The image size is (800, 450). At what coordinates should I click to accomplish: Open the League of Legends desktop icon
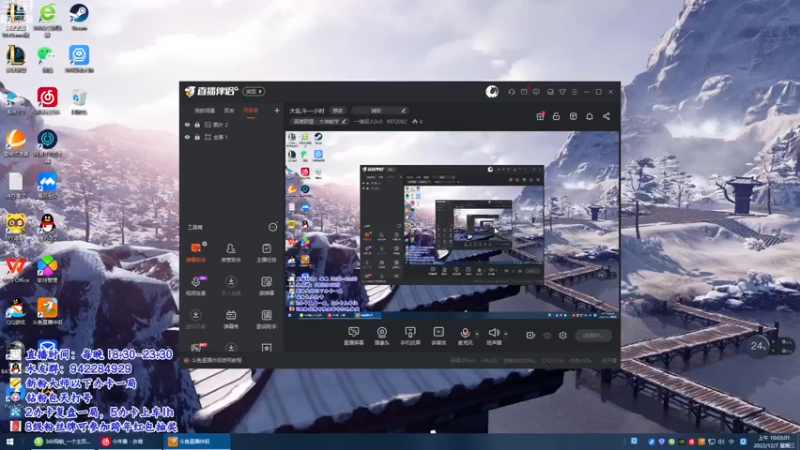pos(16,59)
